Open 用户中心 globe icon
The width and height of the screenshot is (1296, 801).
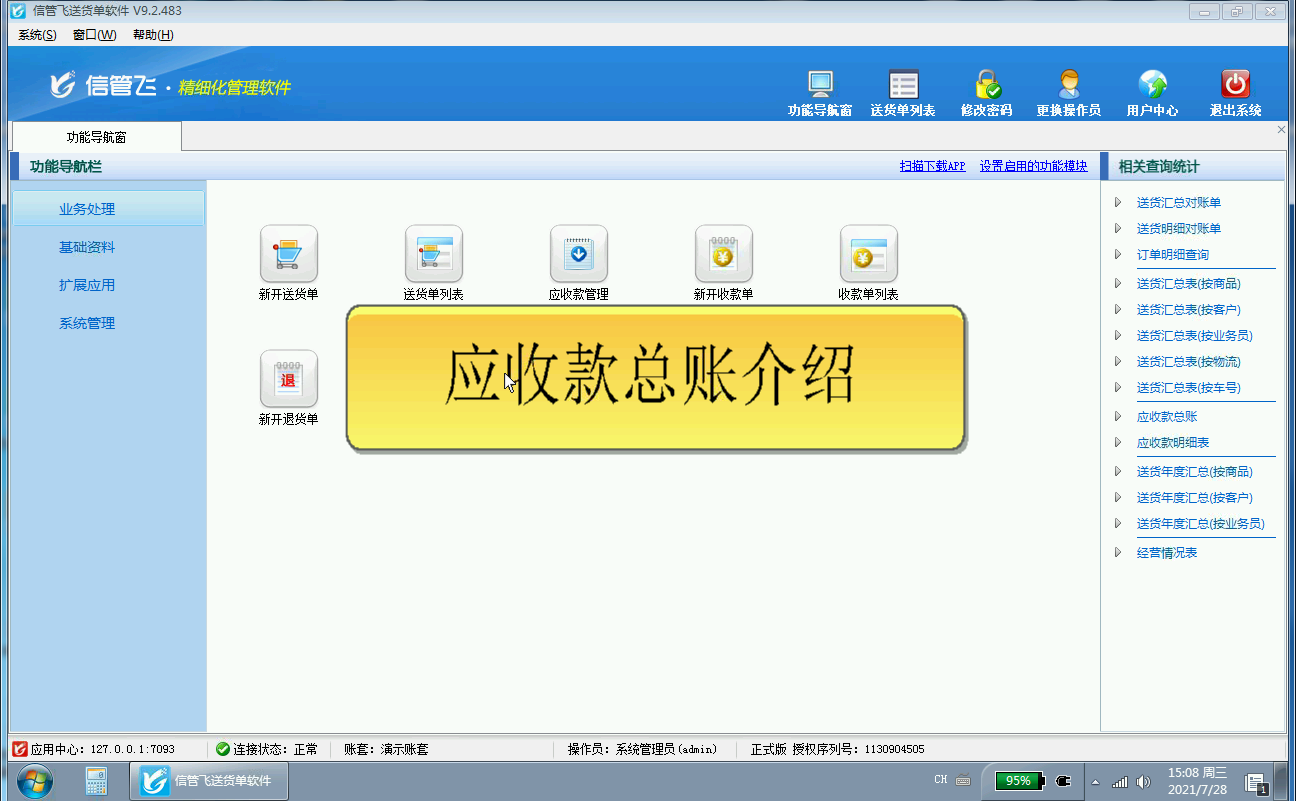click(1152, 85)
